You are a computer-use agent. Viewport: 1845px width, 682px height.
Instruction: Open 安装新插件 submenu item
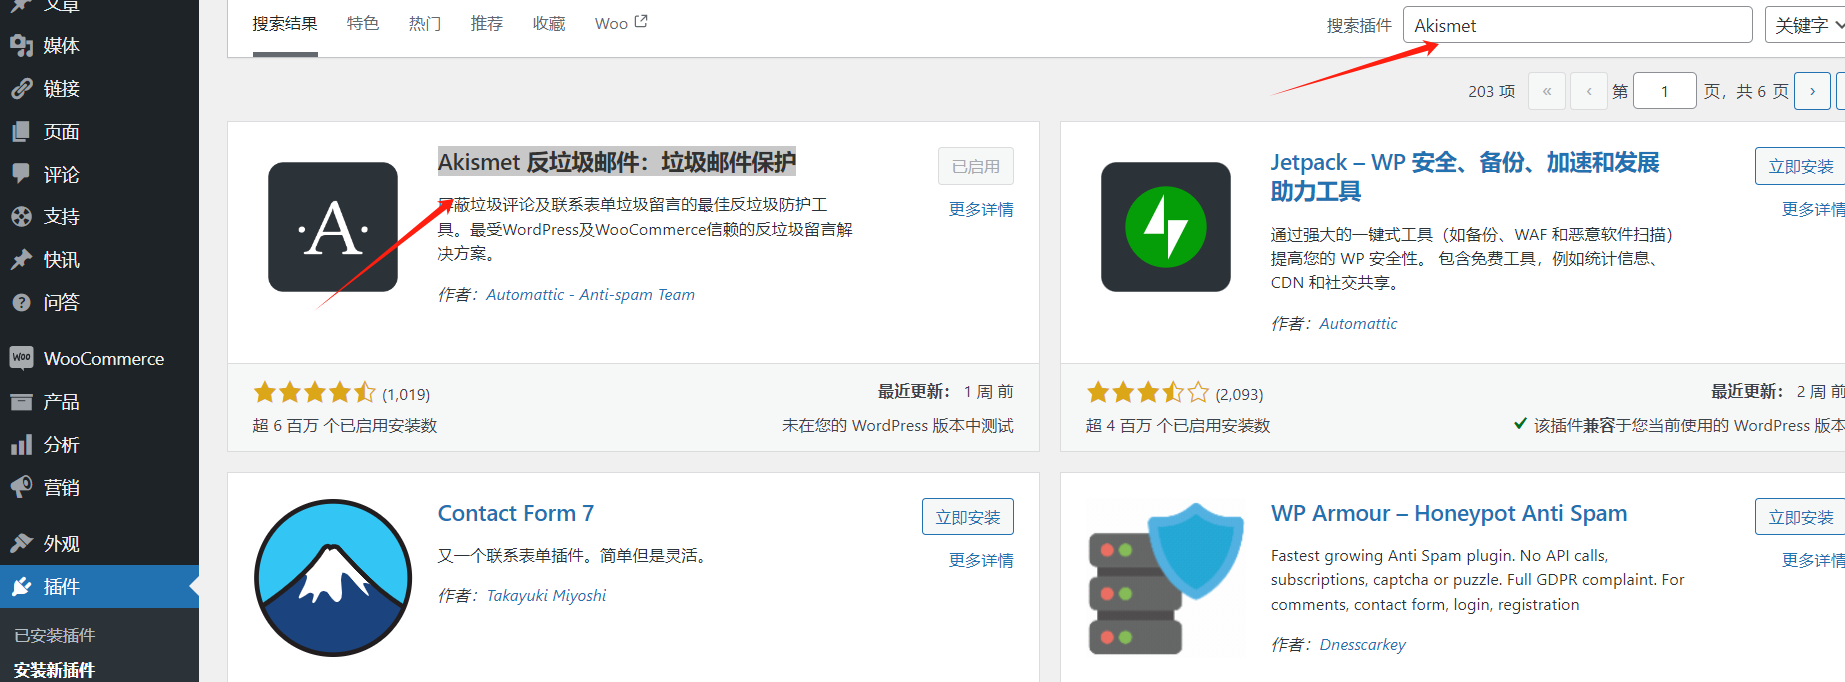(x=55, y=670)
